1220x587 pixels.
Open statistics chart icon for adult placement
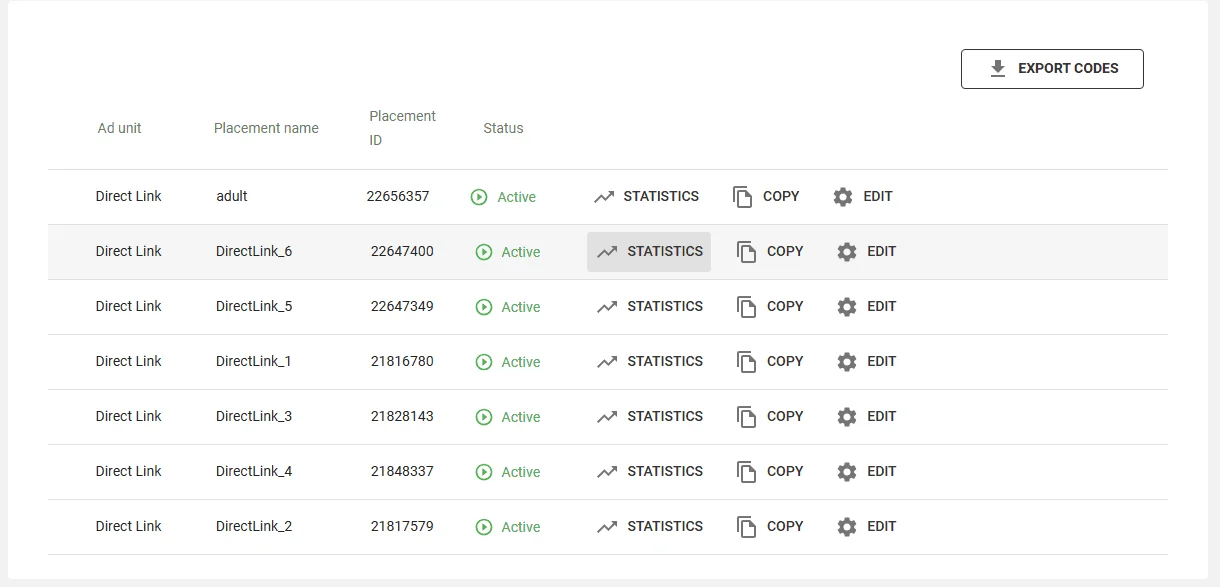pos(603,197)
